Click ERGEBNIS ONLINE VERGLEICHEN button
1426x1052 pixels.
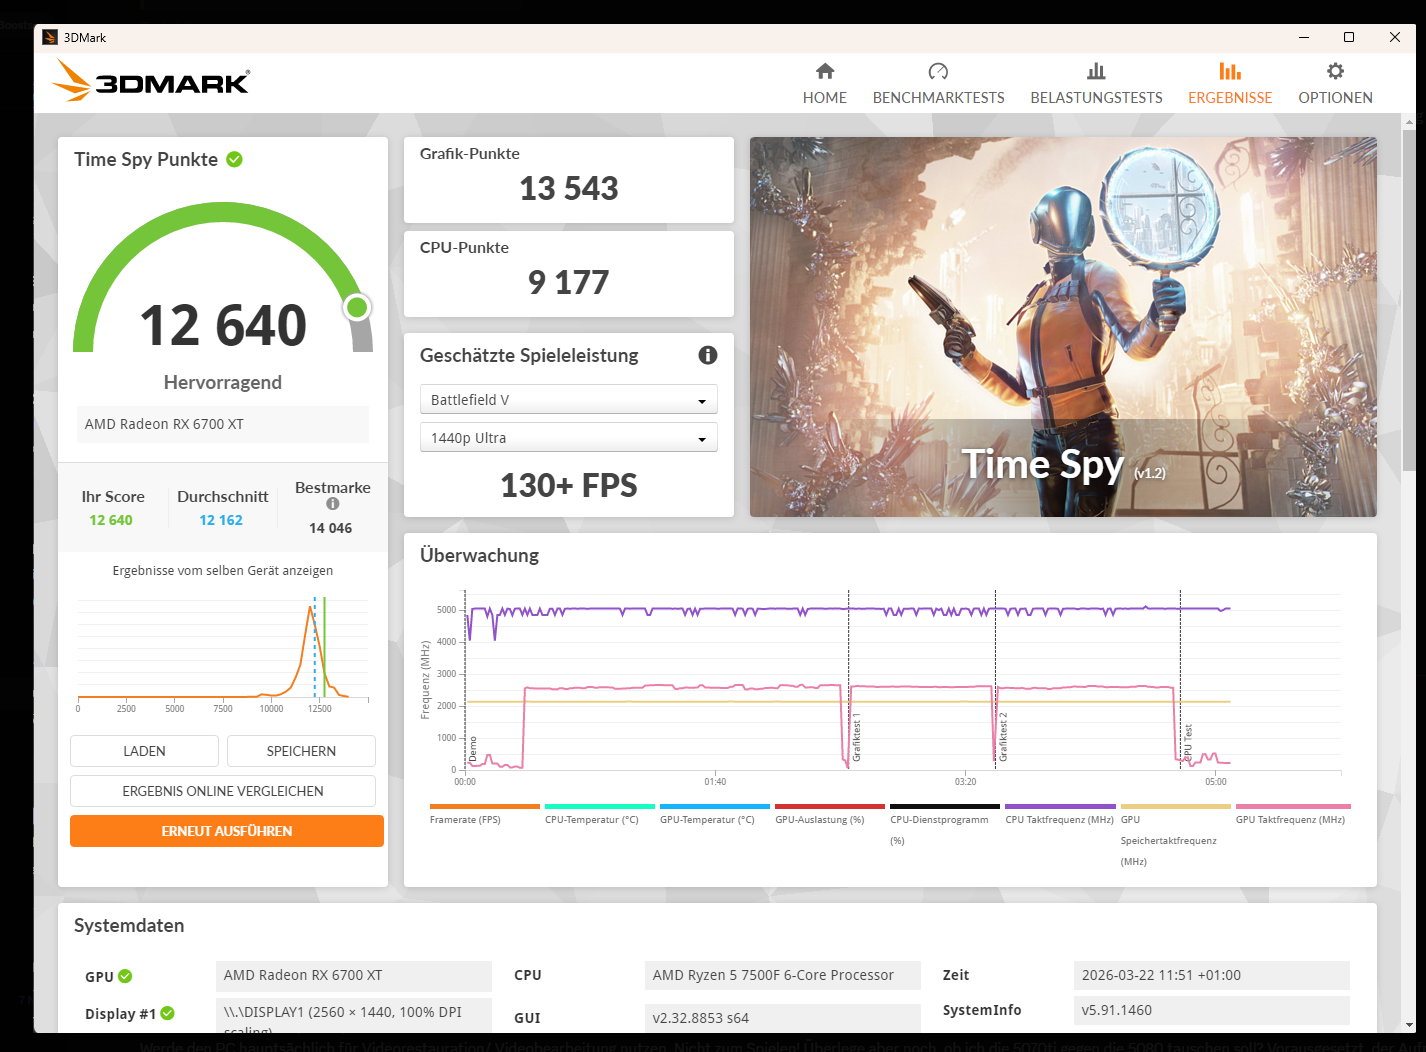coord(223,791)
